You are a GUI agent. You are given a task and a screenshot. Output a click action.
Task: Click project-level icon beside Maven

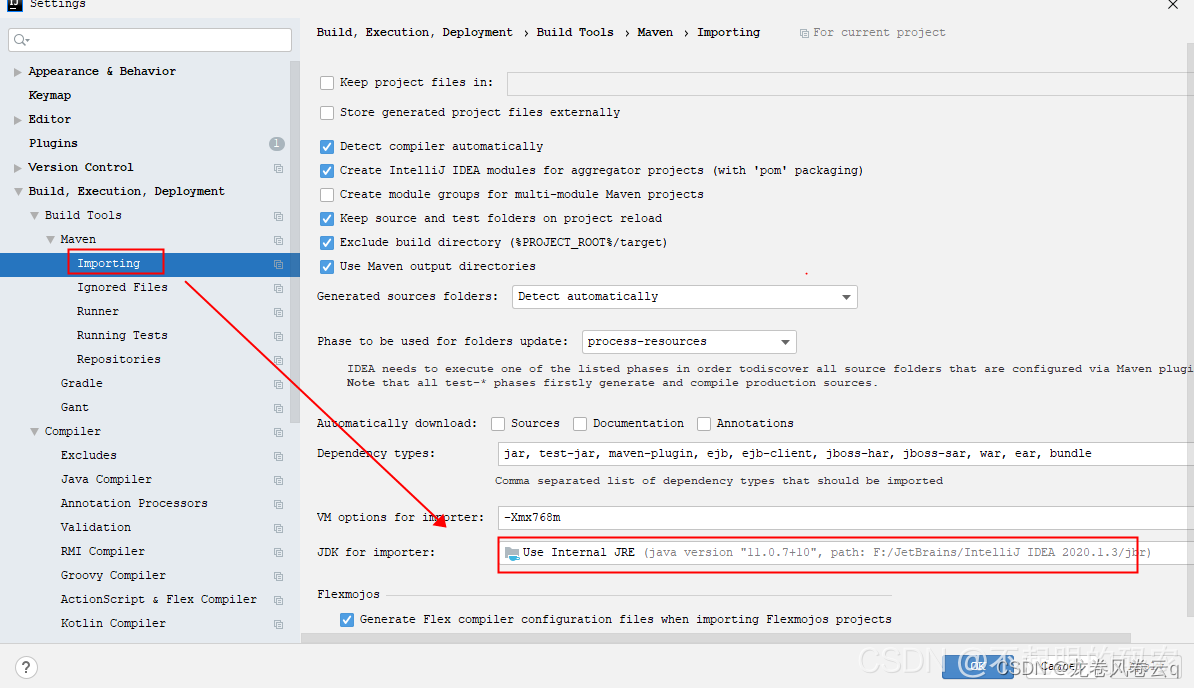pos(279,240)
